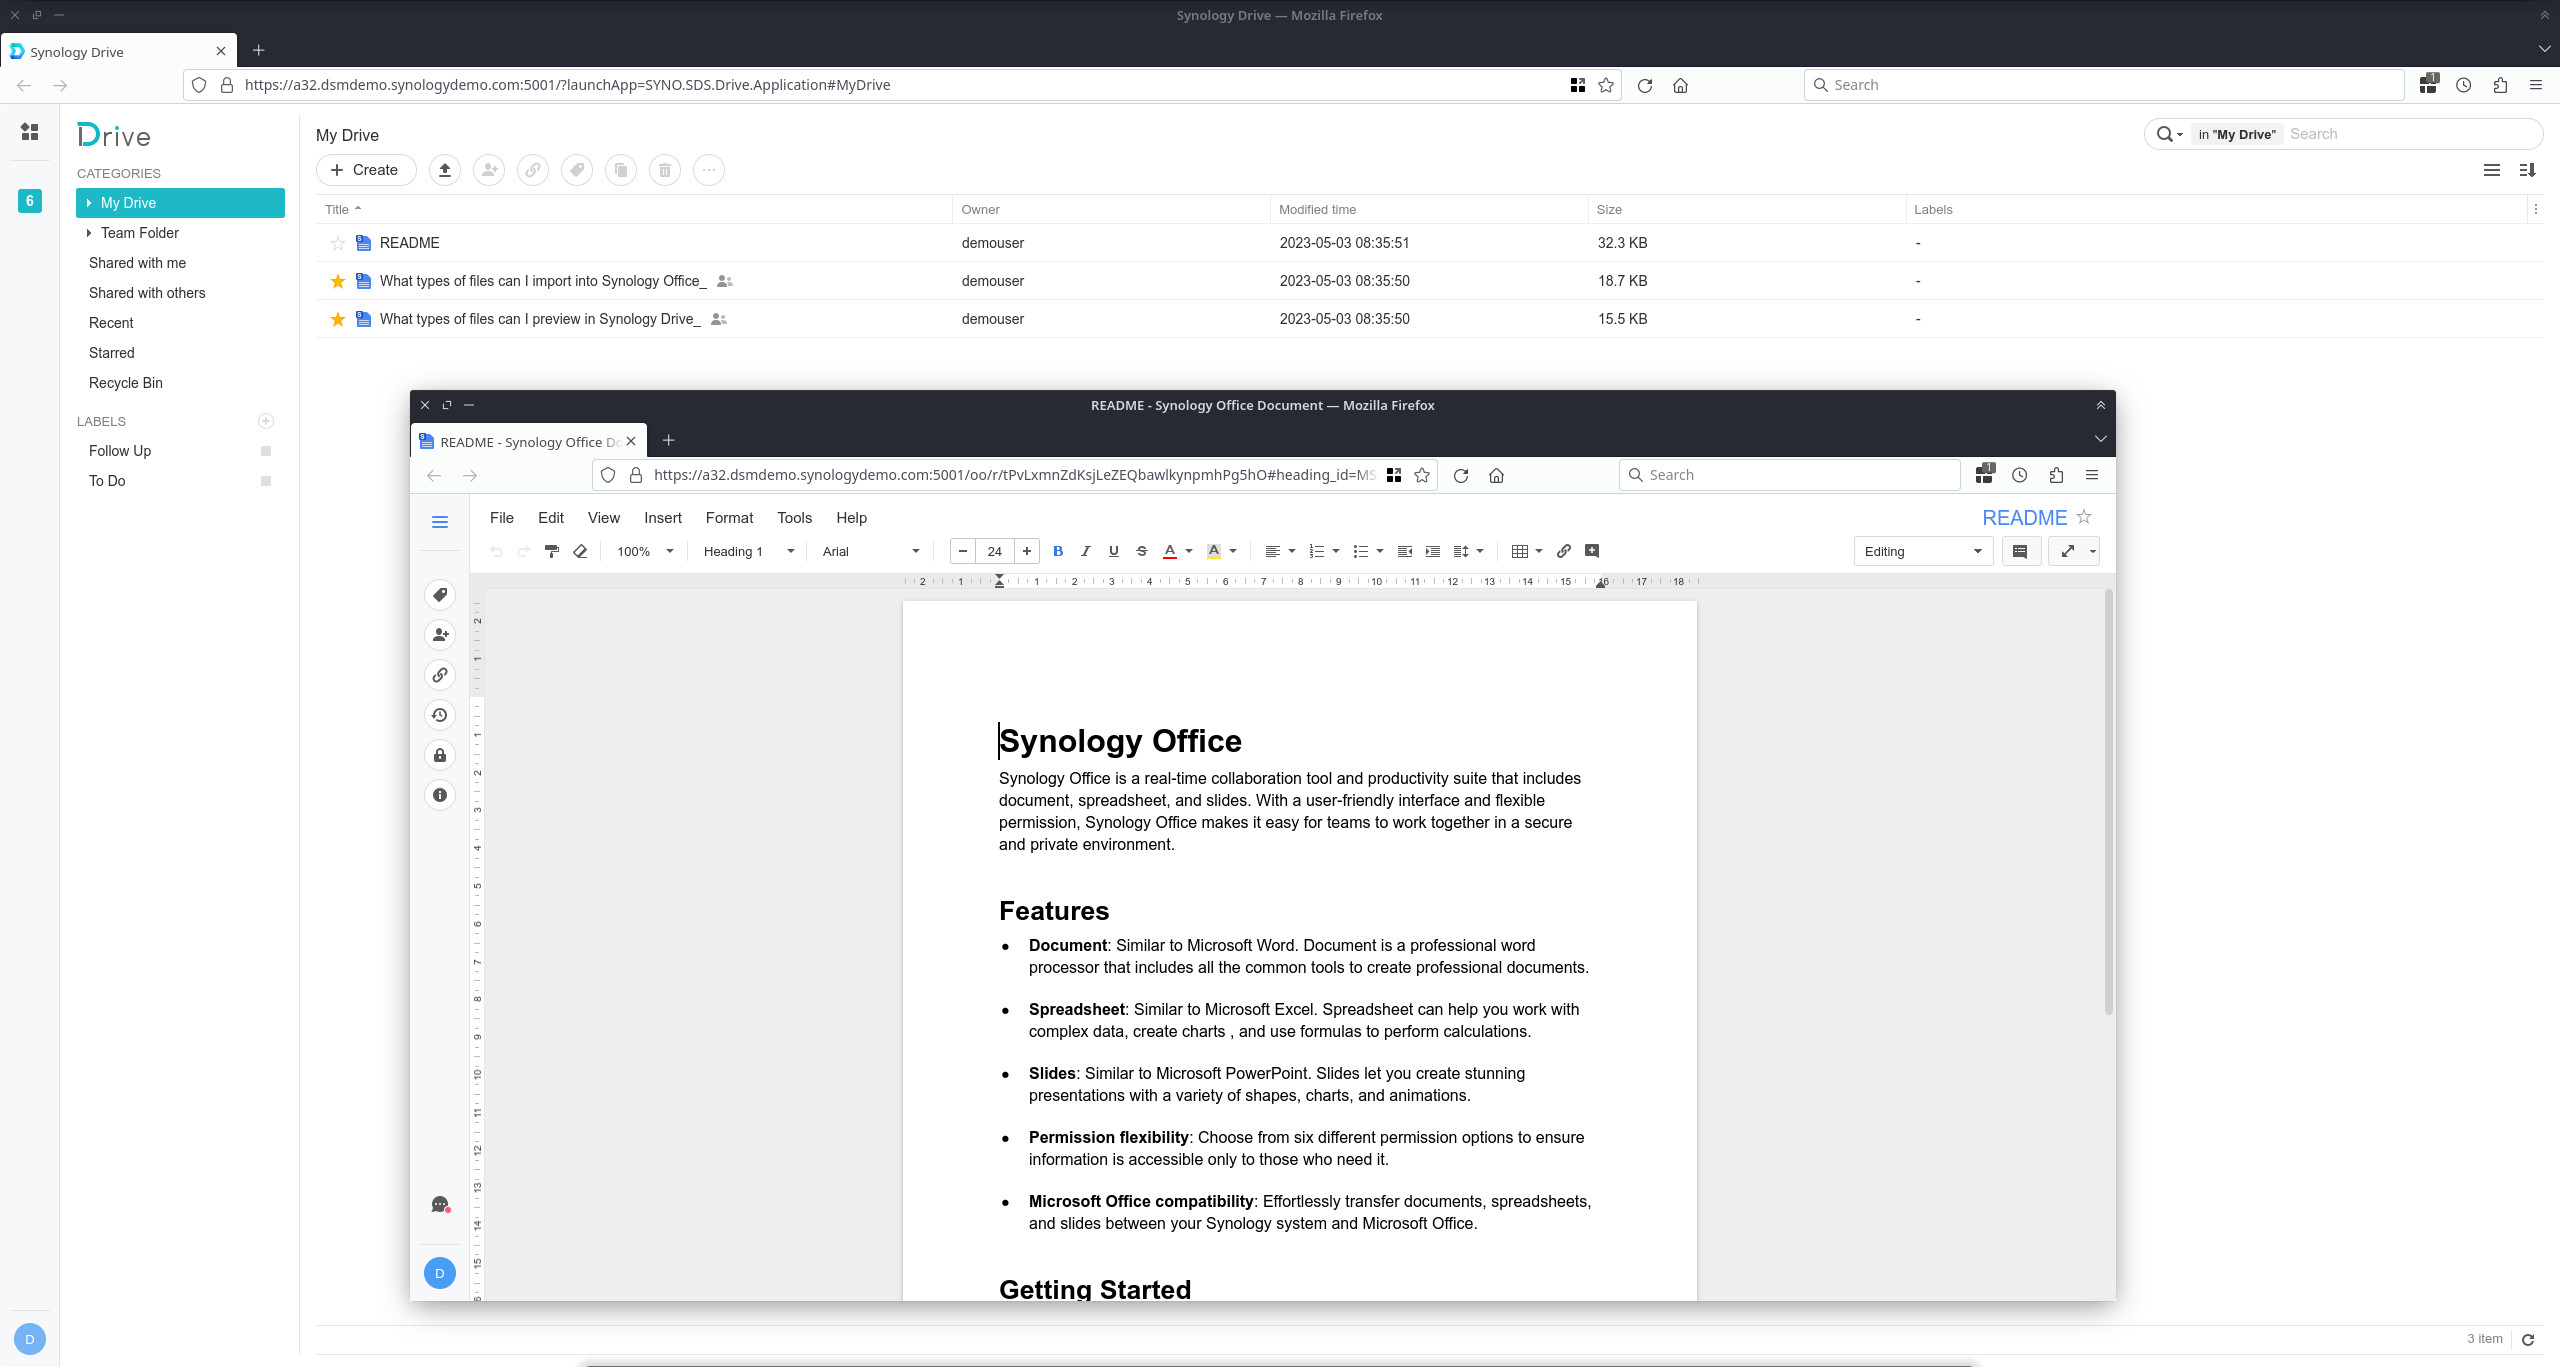
Task: Click the increase indent icon
Action: [x=1433, y=551]
